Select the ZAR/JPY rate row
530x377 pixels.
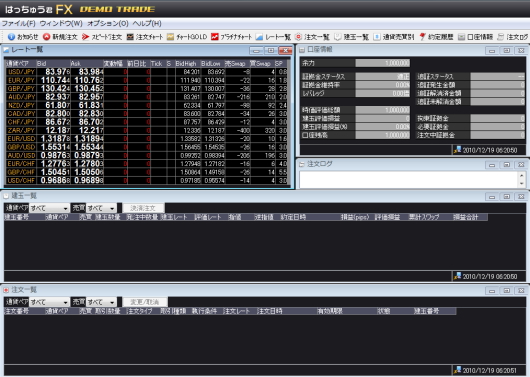pos(146,130)
